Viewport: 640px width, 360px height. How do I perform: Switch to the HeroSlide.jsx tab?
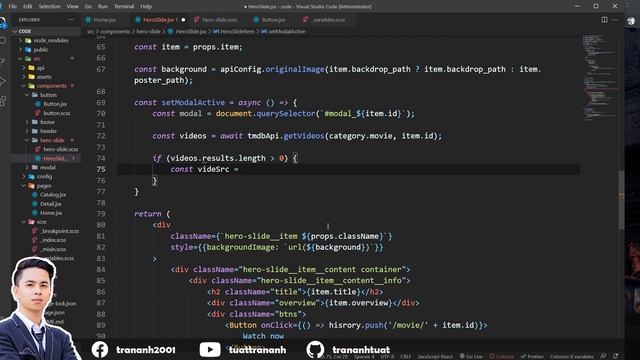[x=160, y=20]
